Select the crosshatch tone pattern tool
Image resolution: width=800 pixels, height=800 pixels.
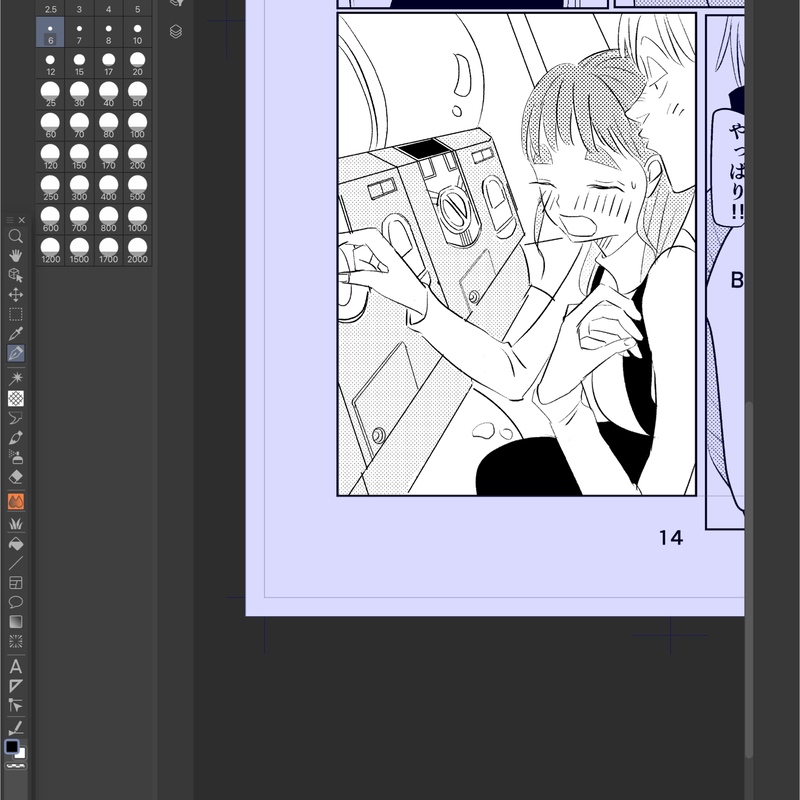click(x=16, y=398)
